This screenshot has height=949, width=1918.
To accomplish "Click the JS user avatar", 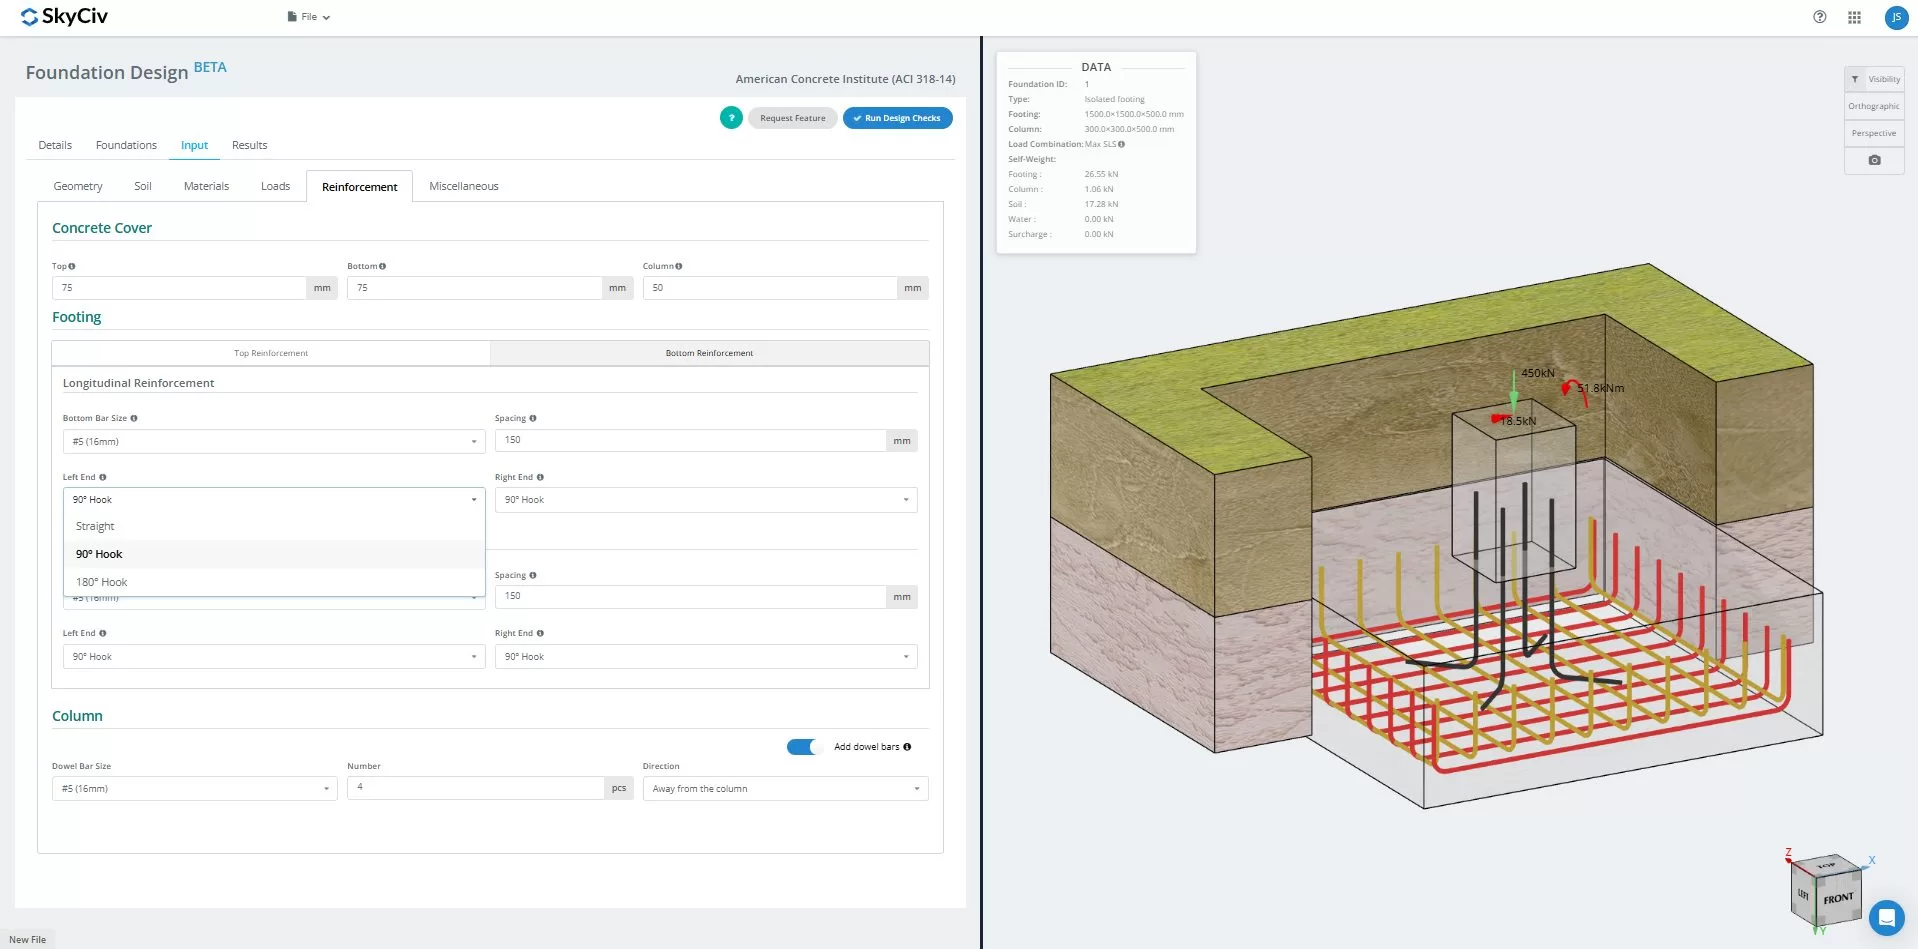I will [x=1895, y=17].
